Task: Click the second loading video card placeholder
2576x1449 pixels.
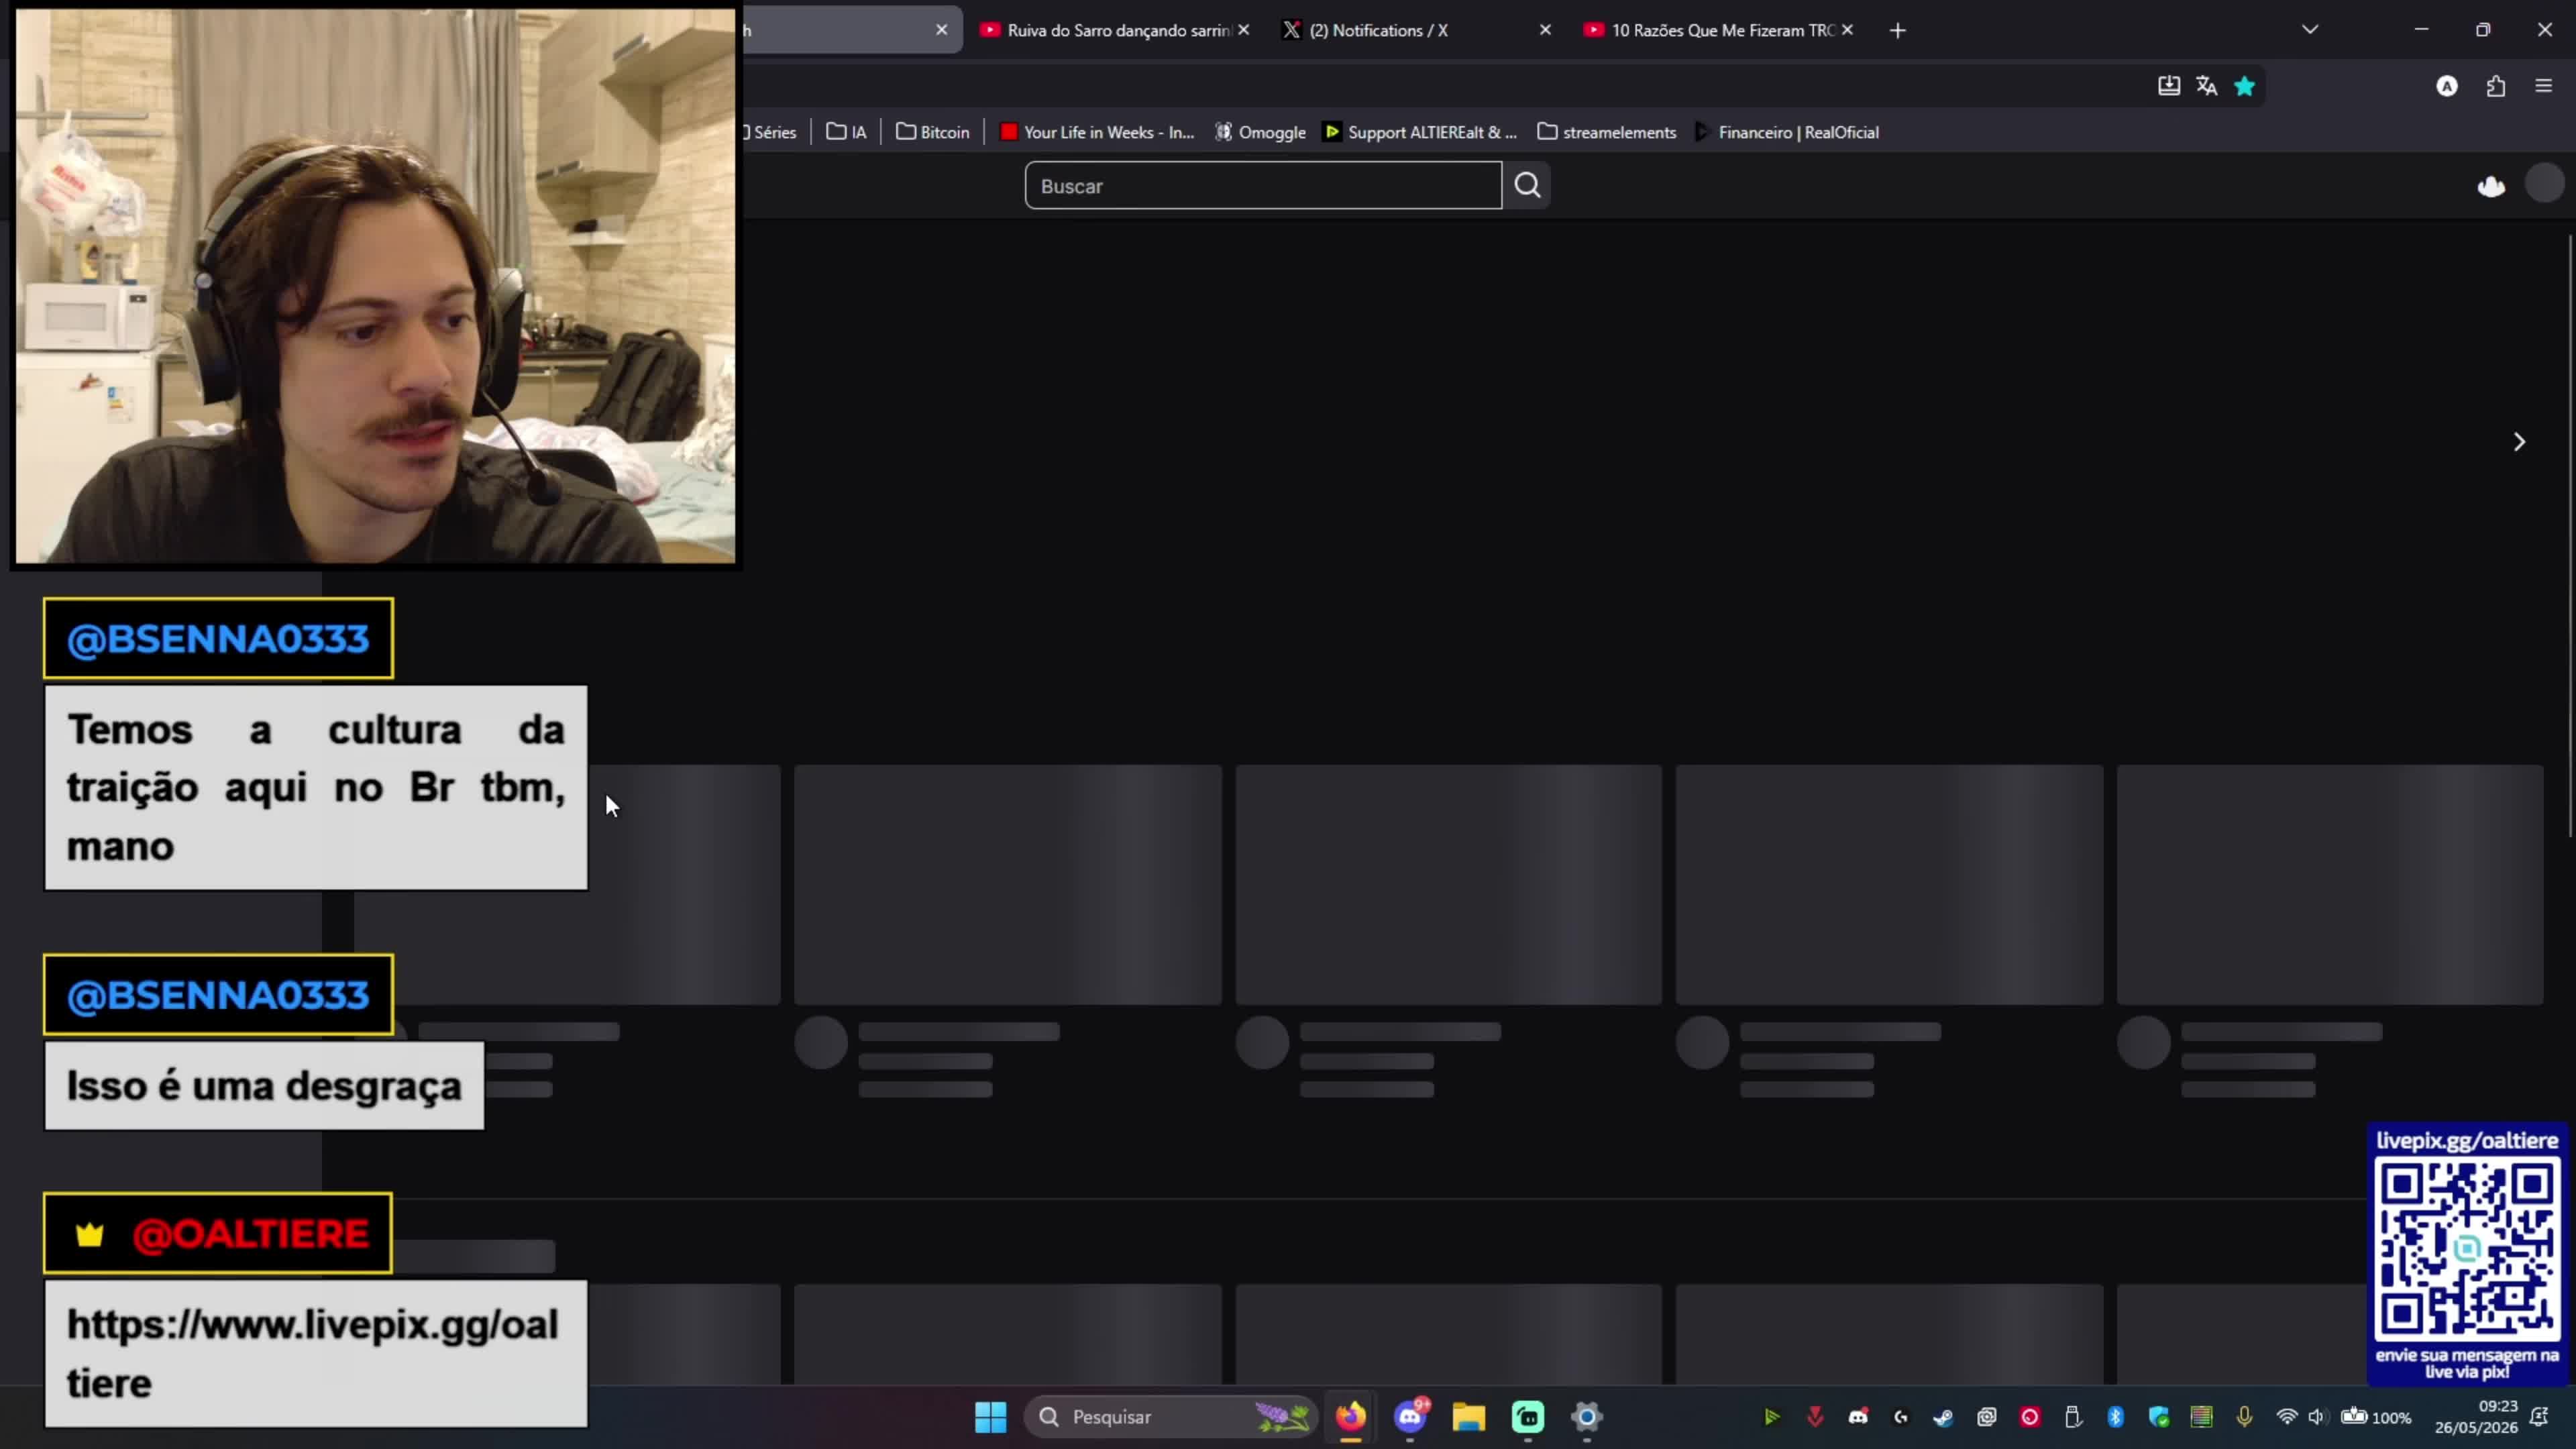Action: (1008, 884)
